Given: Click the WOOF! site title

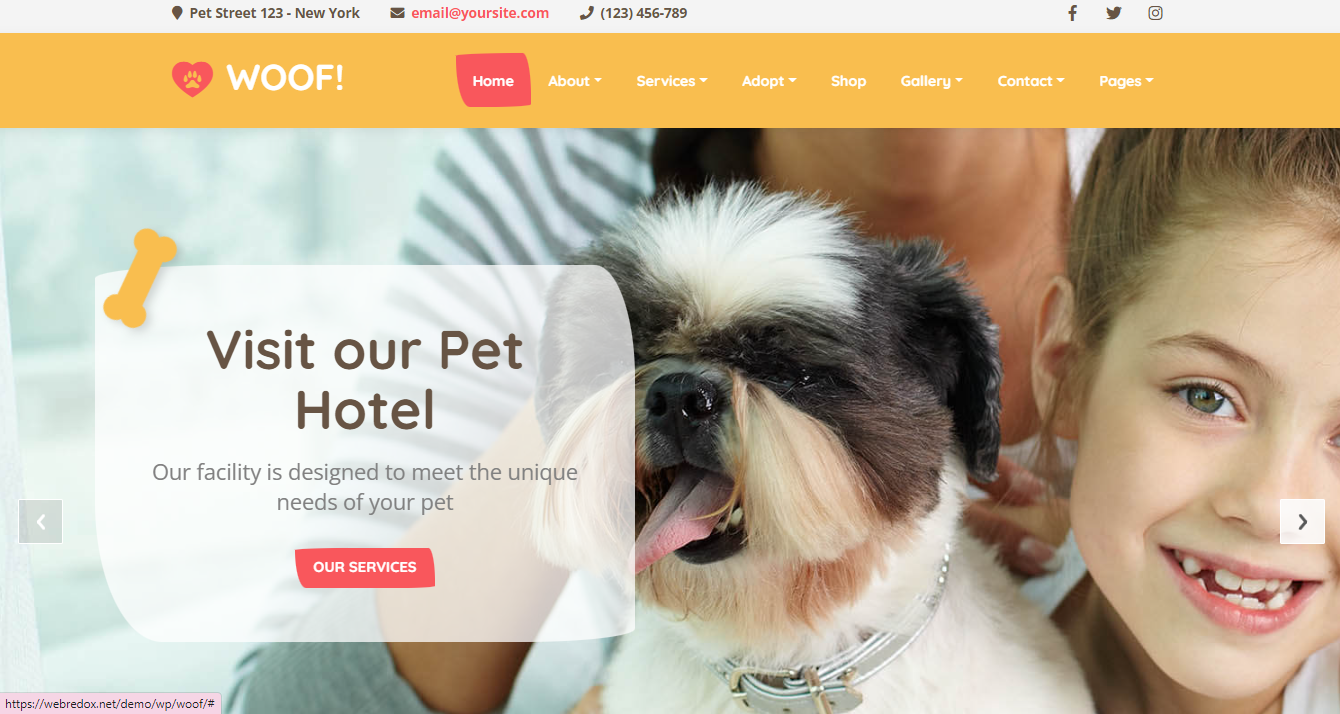Looking at the screenshot, I should click(285, 78).
